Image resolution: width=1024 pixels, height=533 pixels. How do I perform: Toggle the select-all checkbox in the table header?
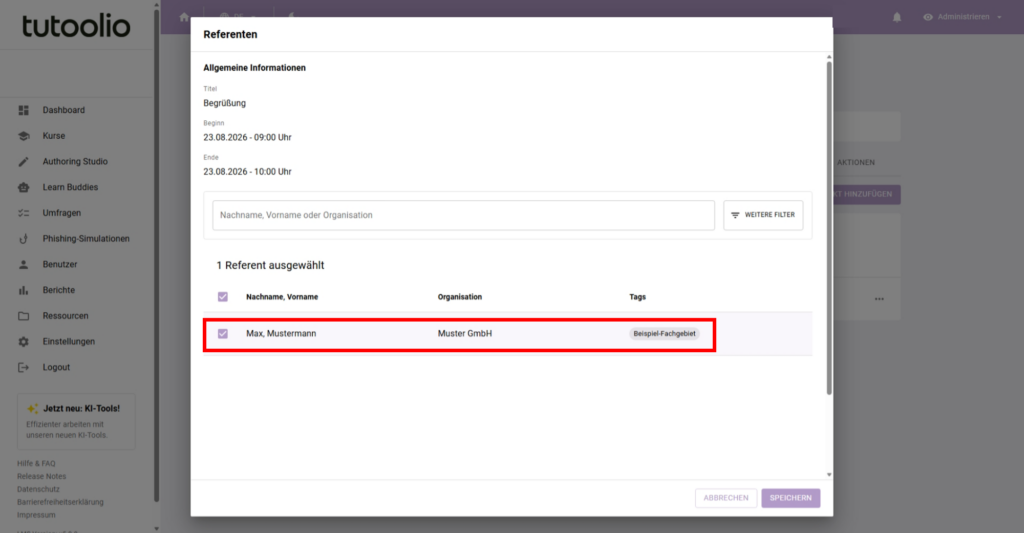coord(223,297)
